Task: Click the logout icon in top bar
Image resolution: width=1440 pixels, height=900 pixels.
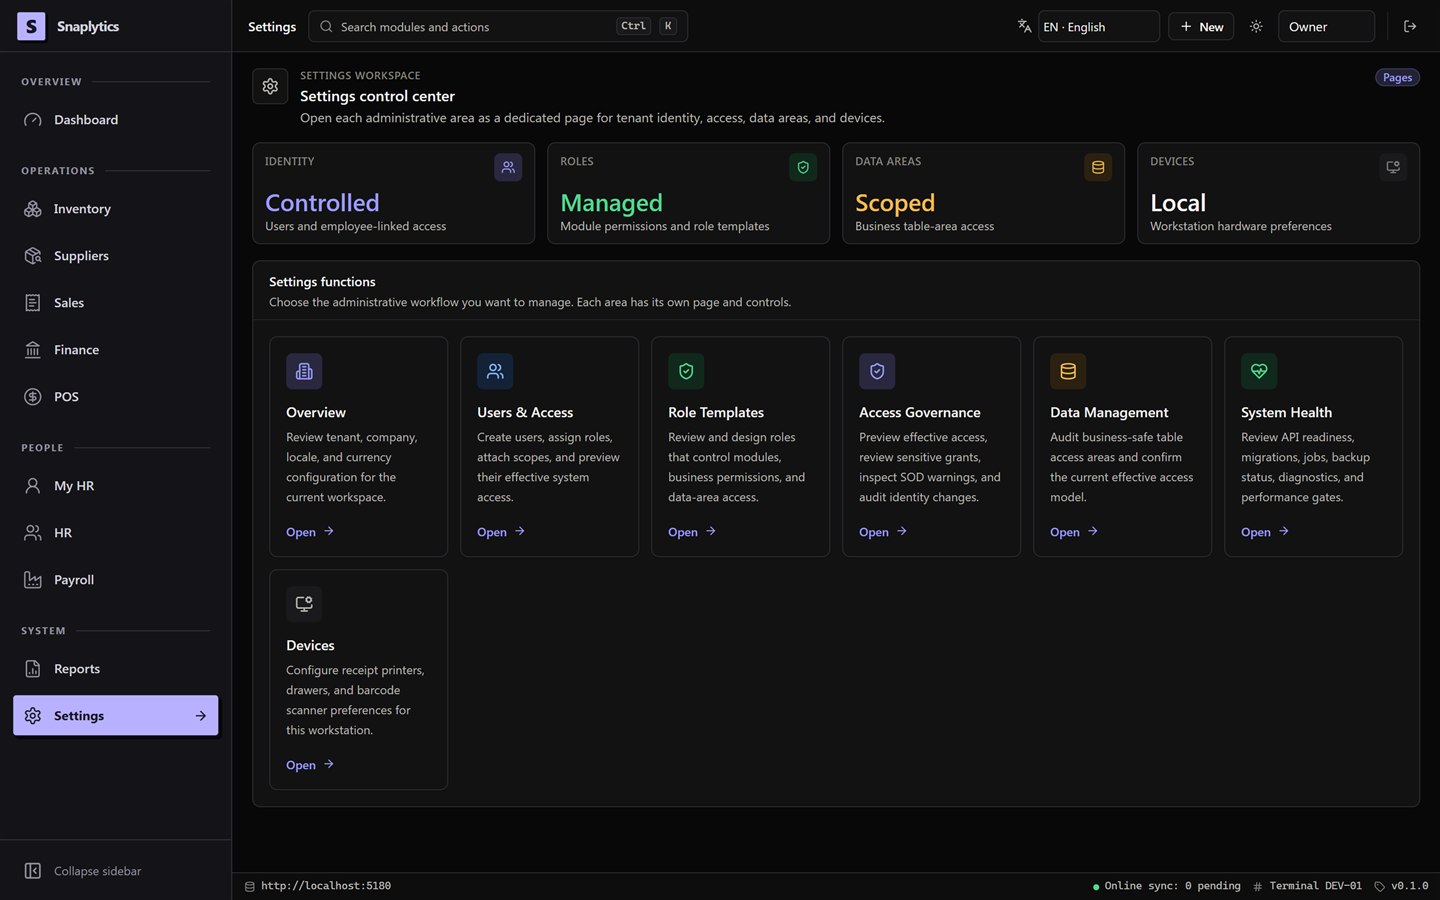Action: coord(1410,27)
